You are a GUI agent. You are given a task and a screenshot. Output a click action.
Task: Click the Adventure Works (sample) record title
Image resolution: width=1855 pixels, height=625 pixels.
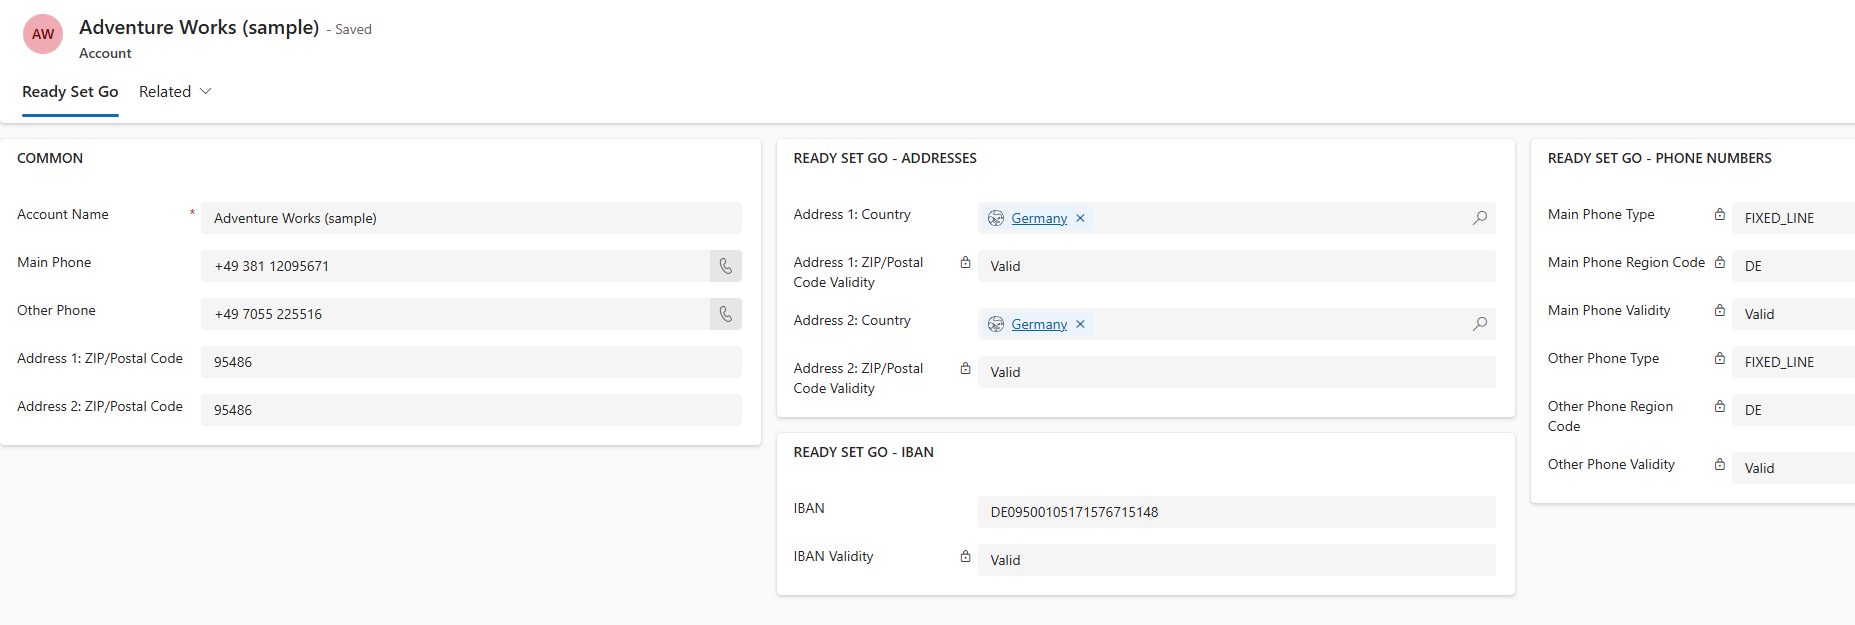point(199,27)
